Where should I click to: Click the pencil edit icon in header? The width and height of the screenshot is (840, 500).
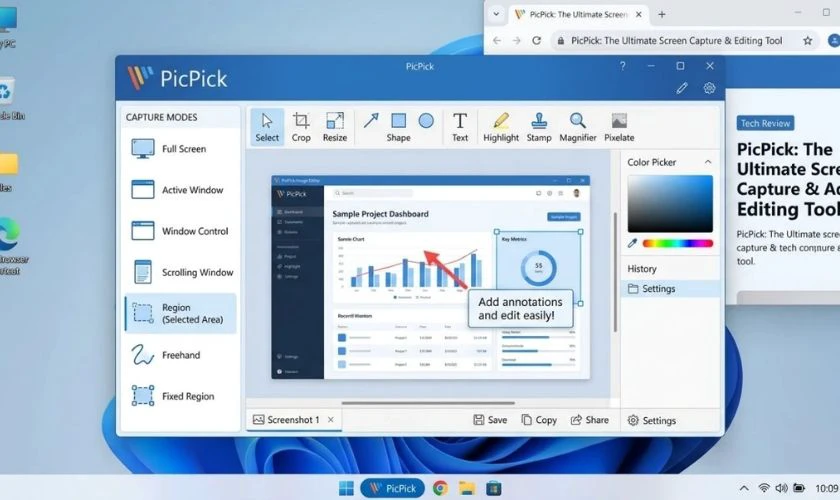[681, 88]
